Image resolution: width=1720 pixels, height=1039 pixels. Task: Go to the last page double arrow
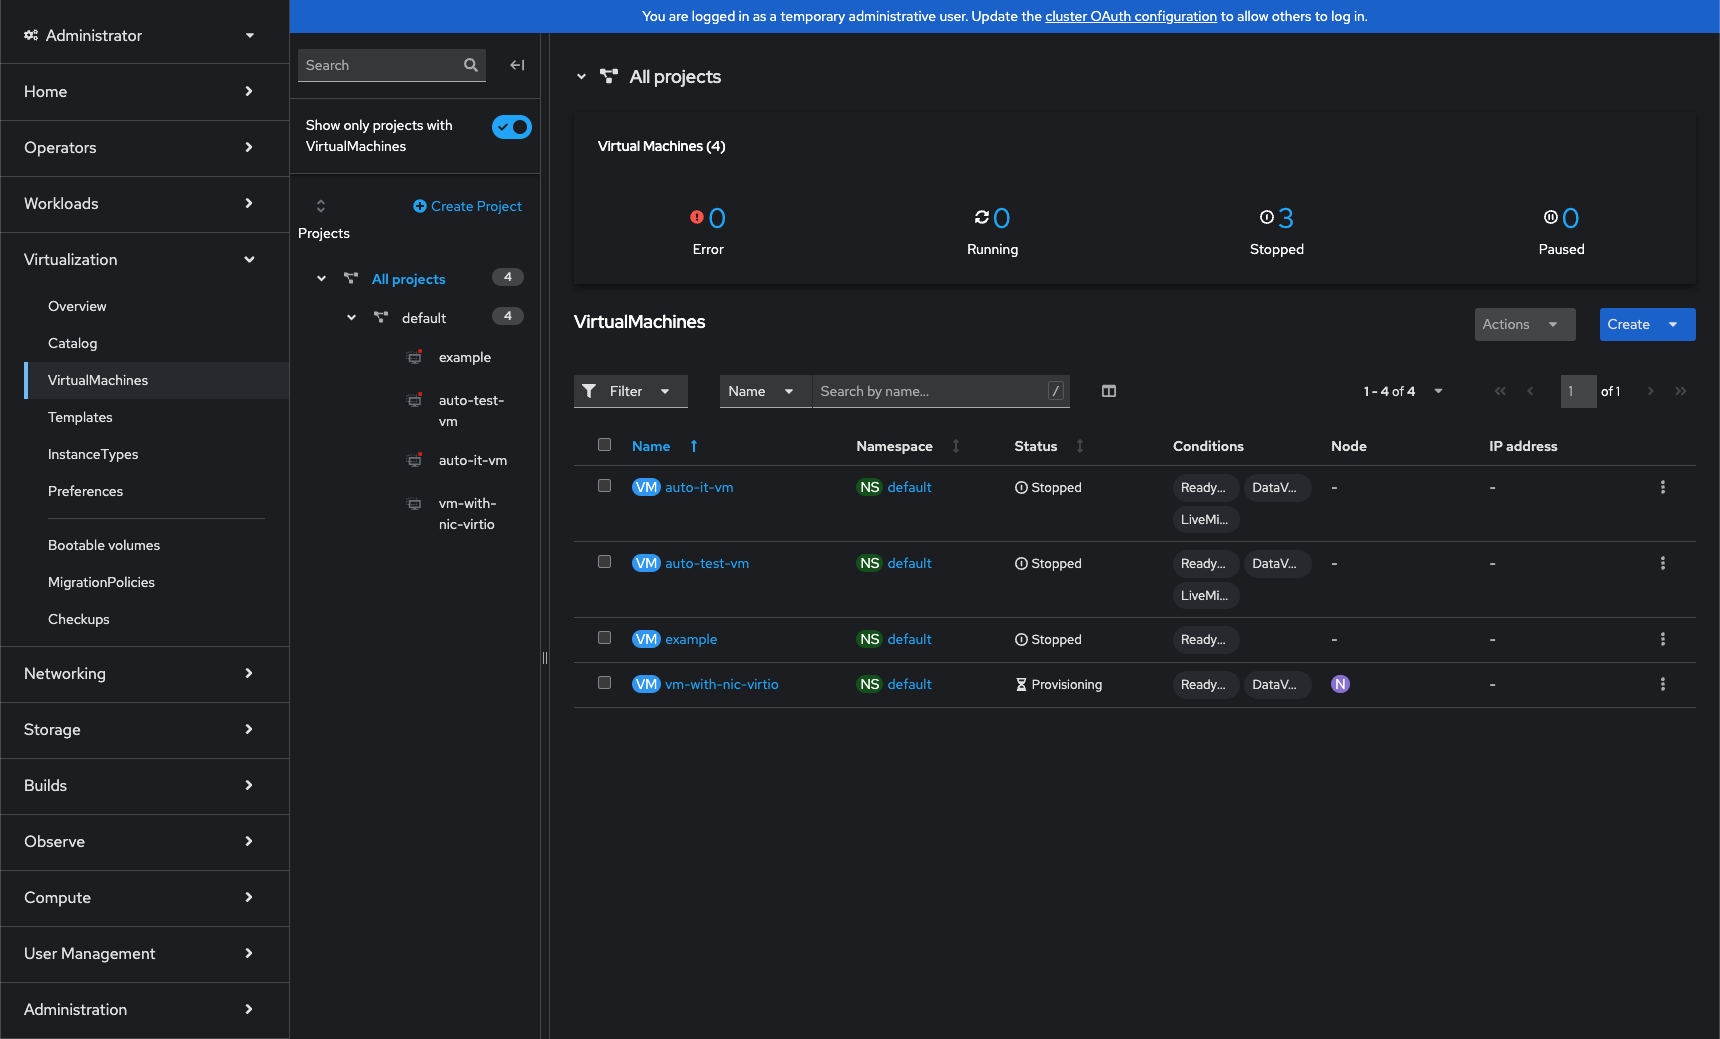click(1681, 391)
